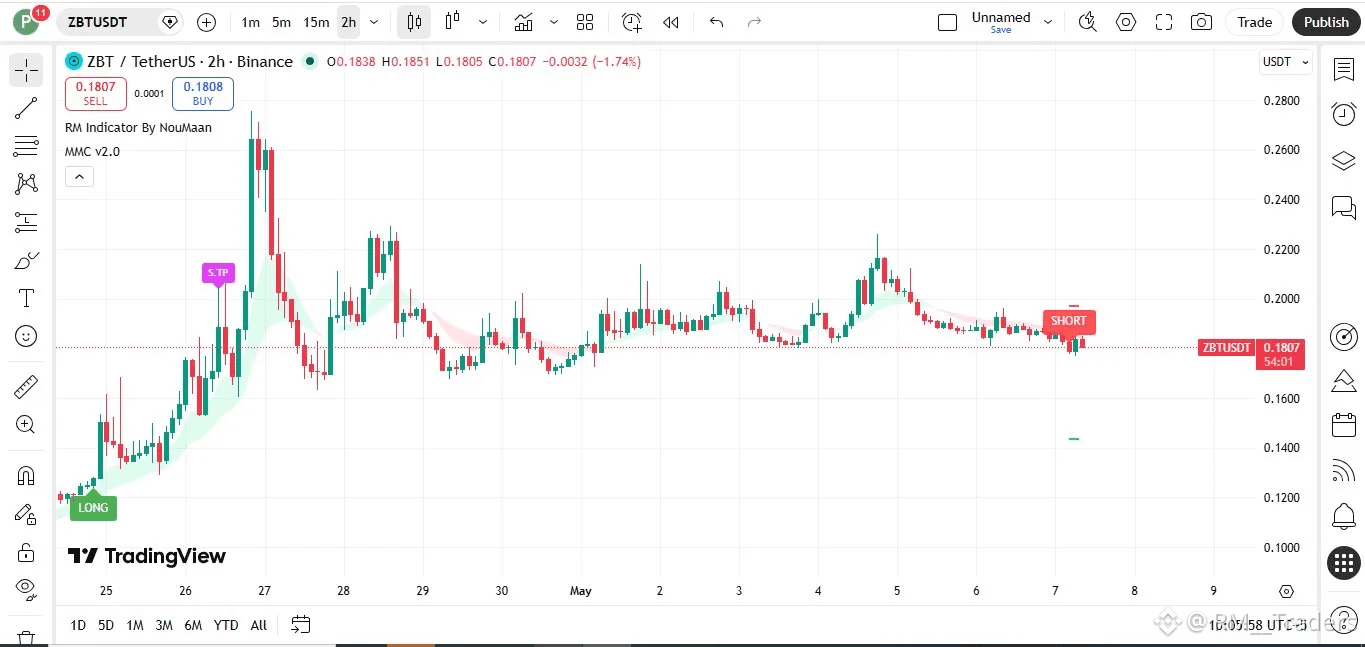Viewport: 1365px width, 647px height.
Task: Toggle the layout setup square icon
Action: [x=947, y=22]
